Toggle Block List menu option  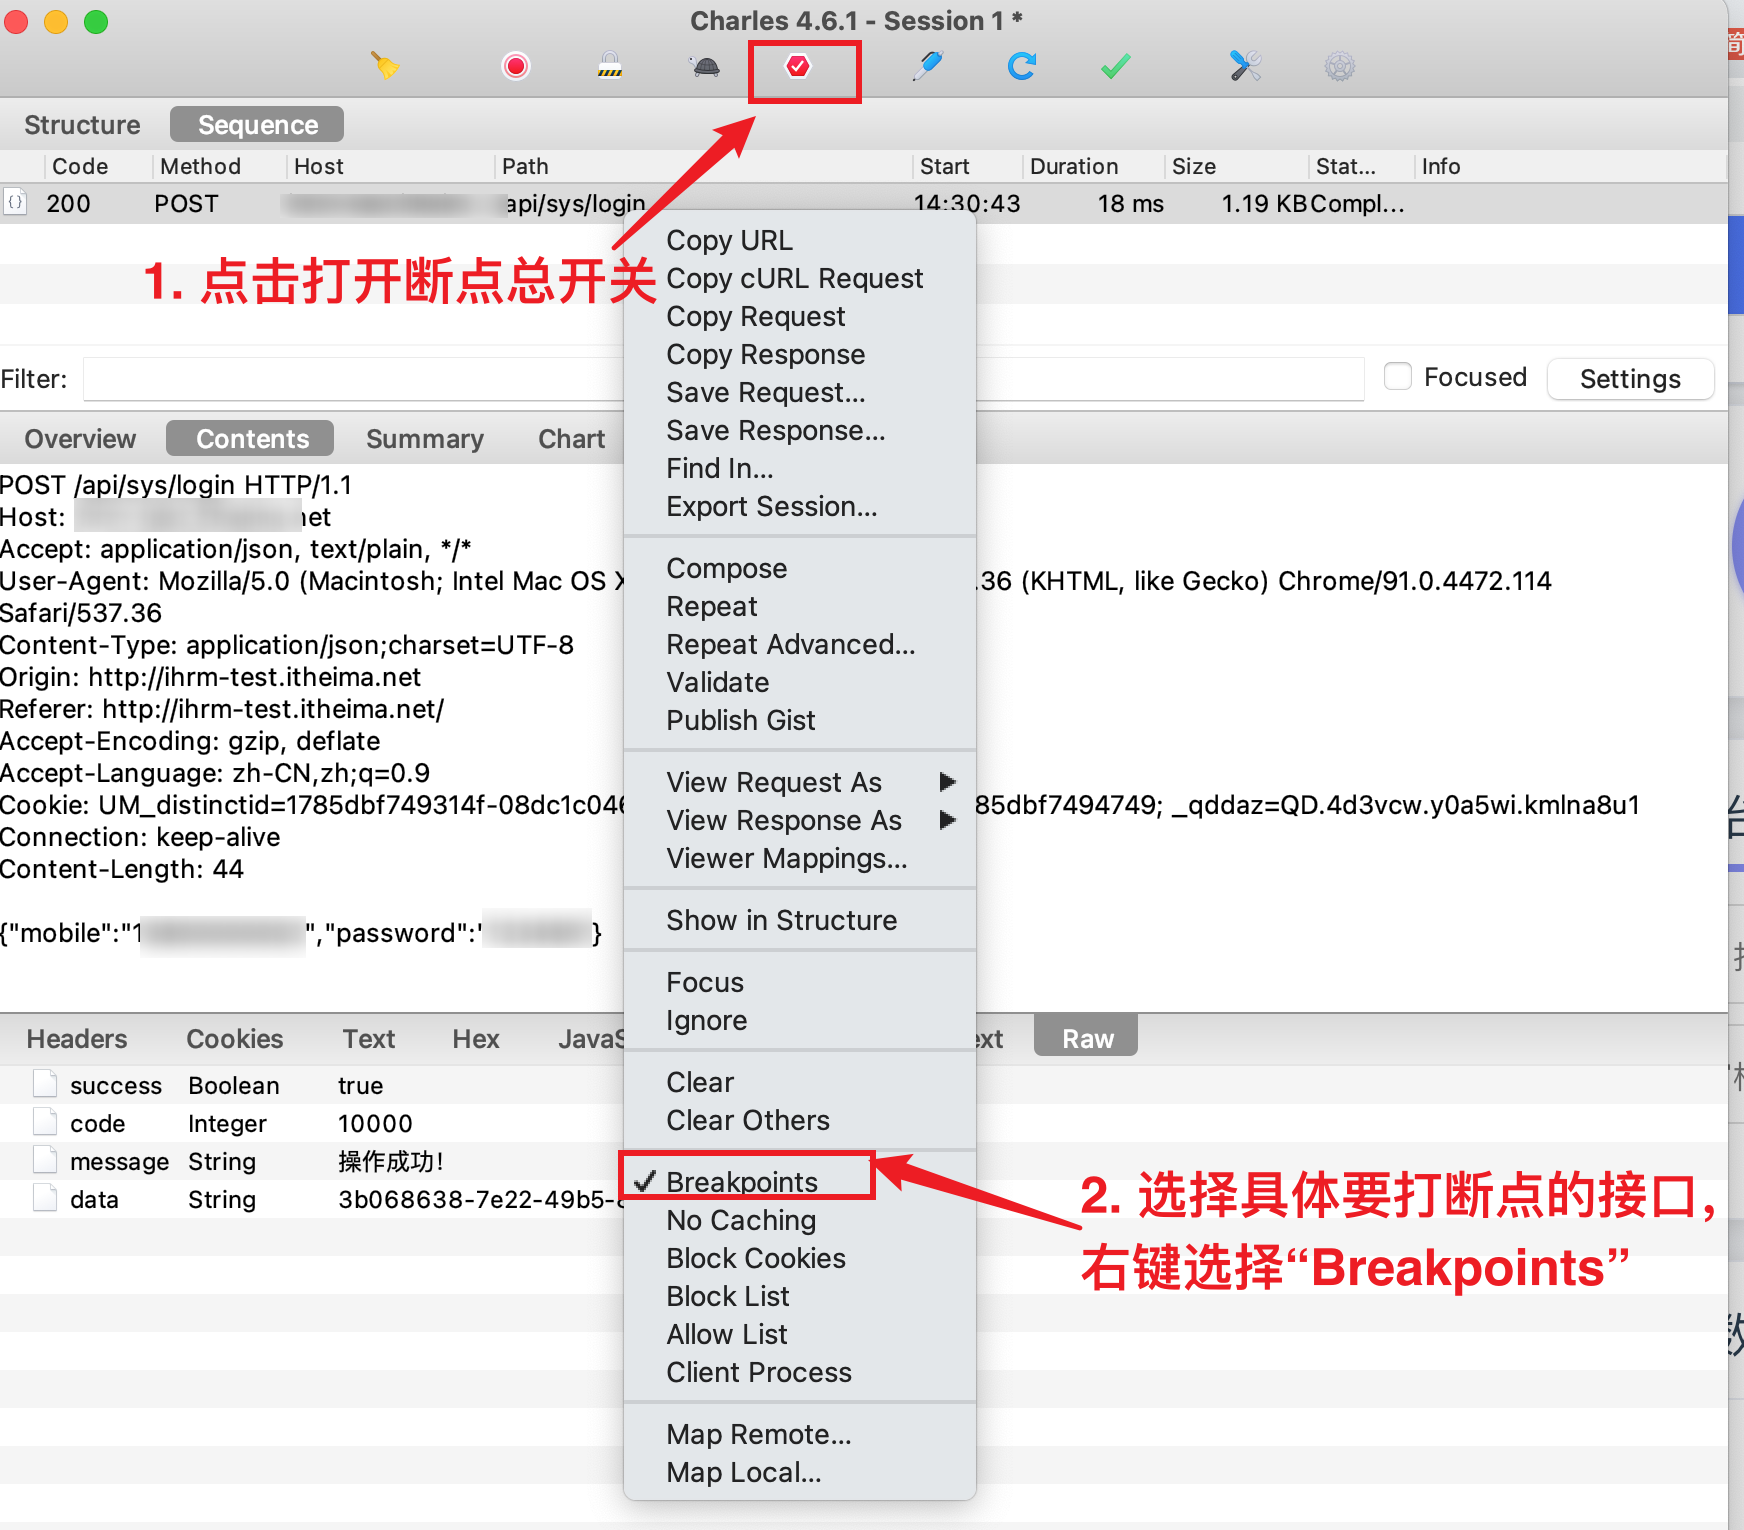click(799, 1296)
